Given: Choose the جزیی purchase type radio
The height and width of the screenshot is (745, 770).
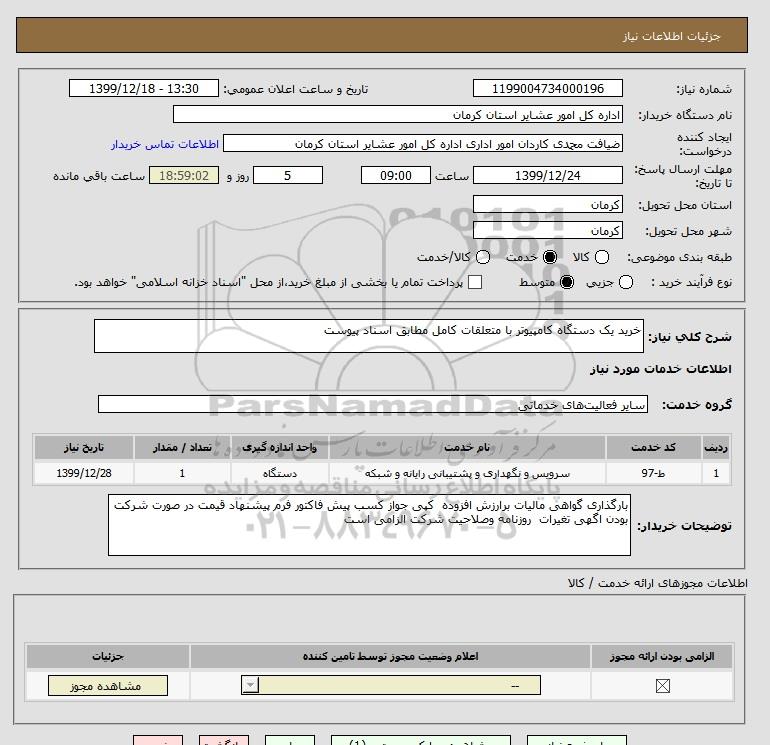Looking at the screenshot, I should coord(626,282).
